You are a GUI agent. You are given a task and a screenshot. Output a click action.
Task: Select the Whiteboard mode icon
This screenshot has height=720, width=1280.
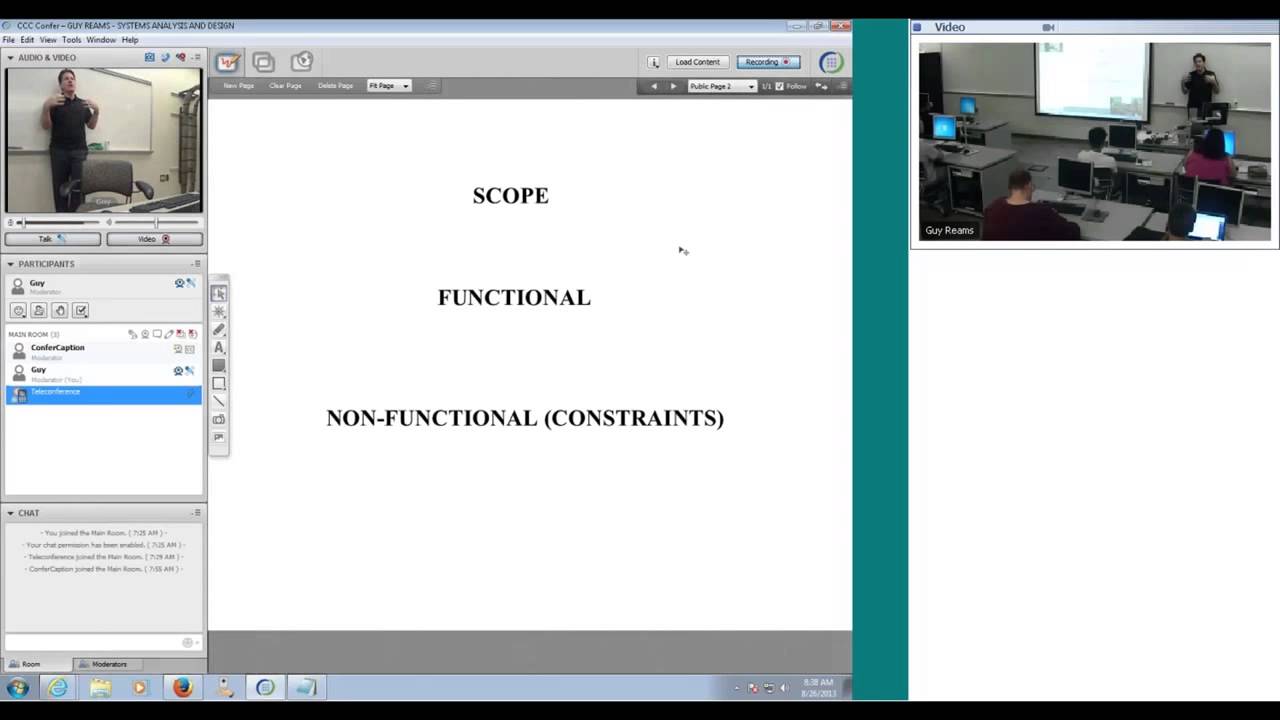(228, 62)
